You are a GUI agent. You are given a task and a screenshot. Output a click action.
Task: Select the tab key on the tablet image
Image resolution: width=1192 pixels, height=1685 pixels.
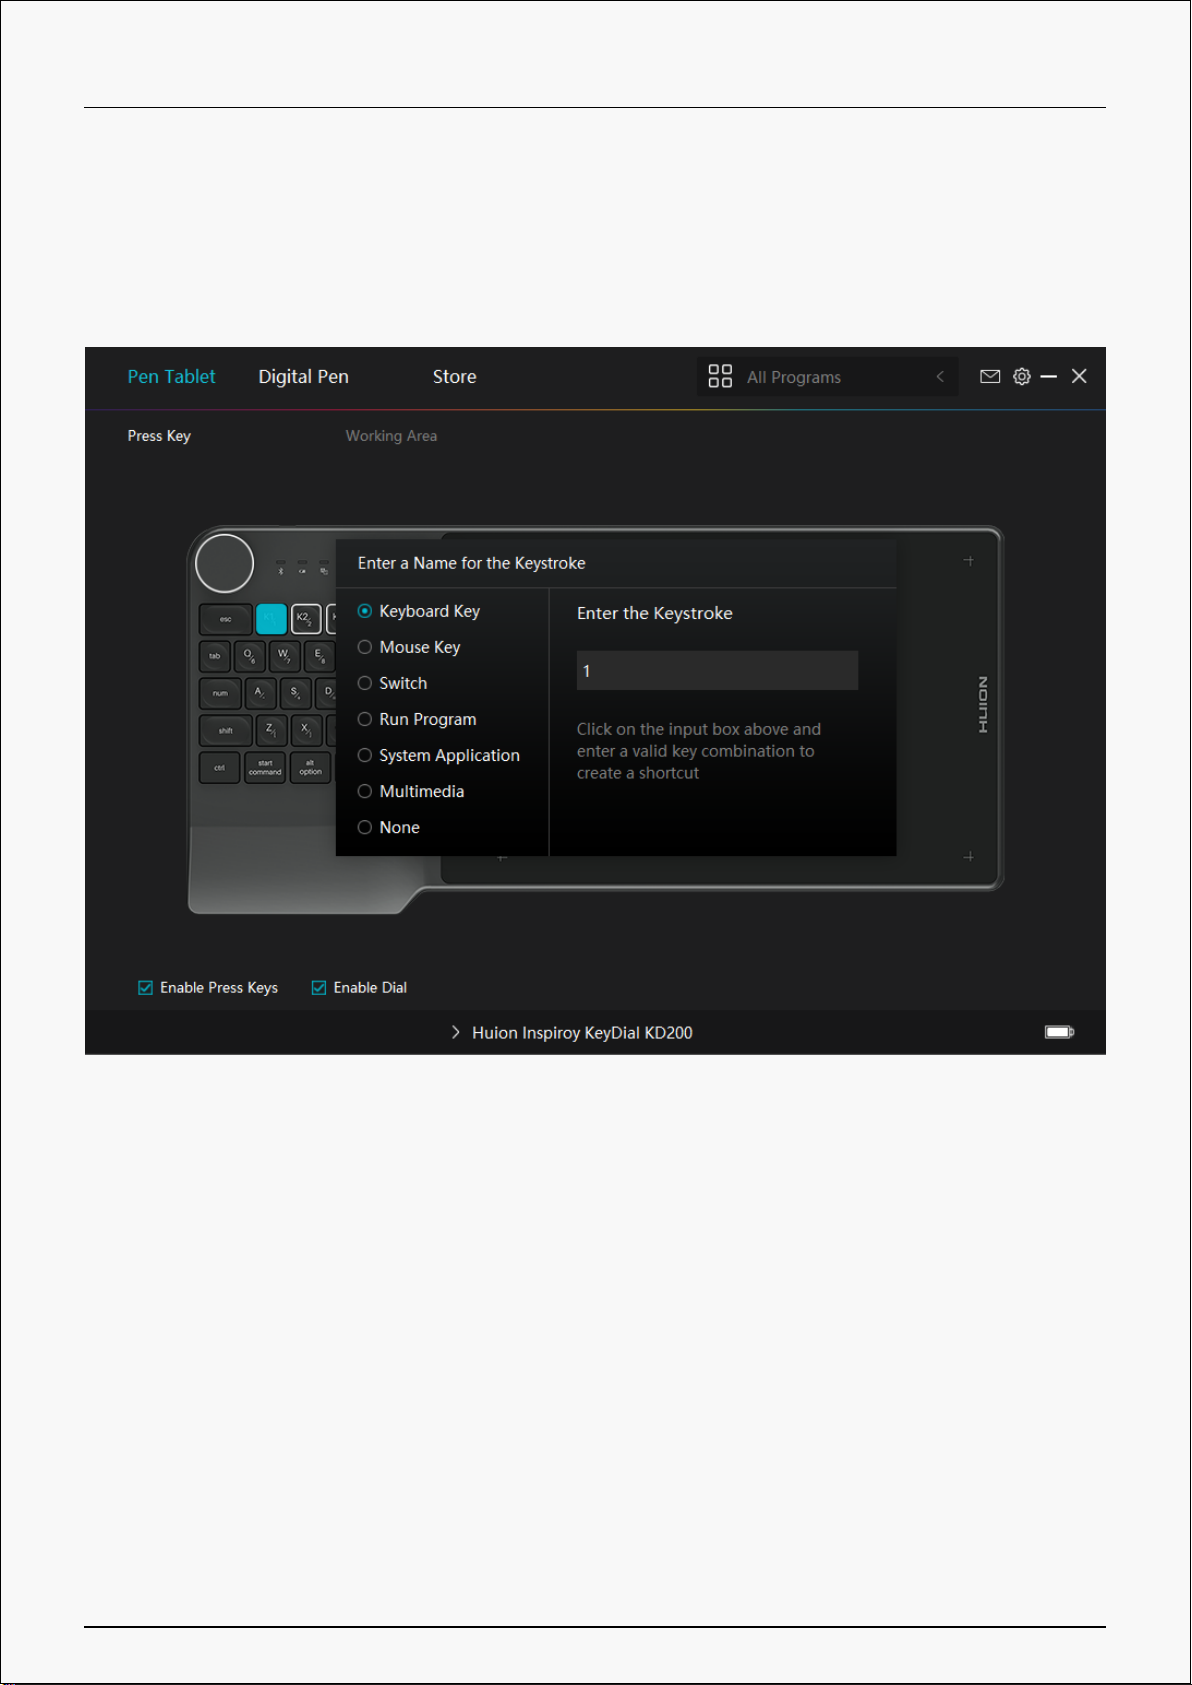point(214,656)
